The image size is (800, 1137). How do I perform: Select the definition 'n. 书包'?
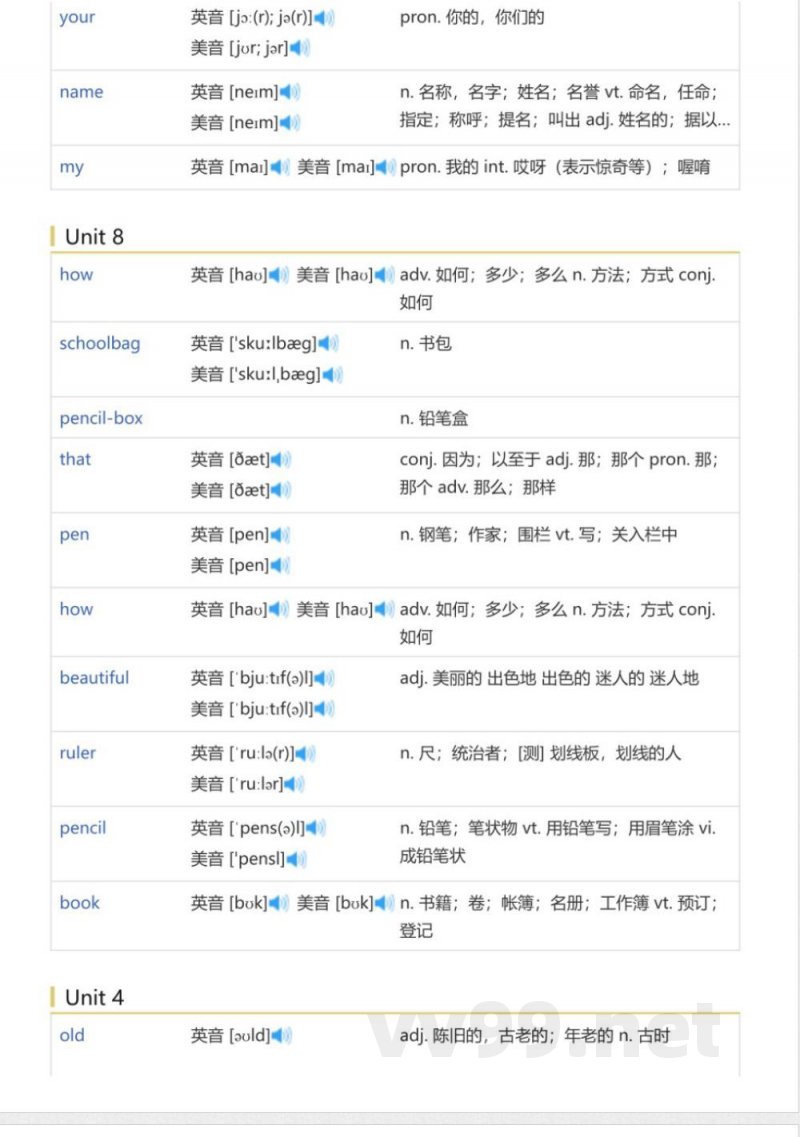tap(426, 344)
